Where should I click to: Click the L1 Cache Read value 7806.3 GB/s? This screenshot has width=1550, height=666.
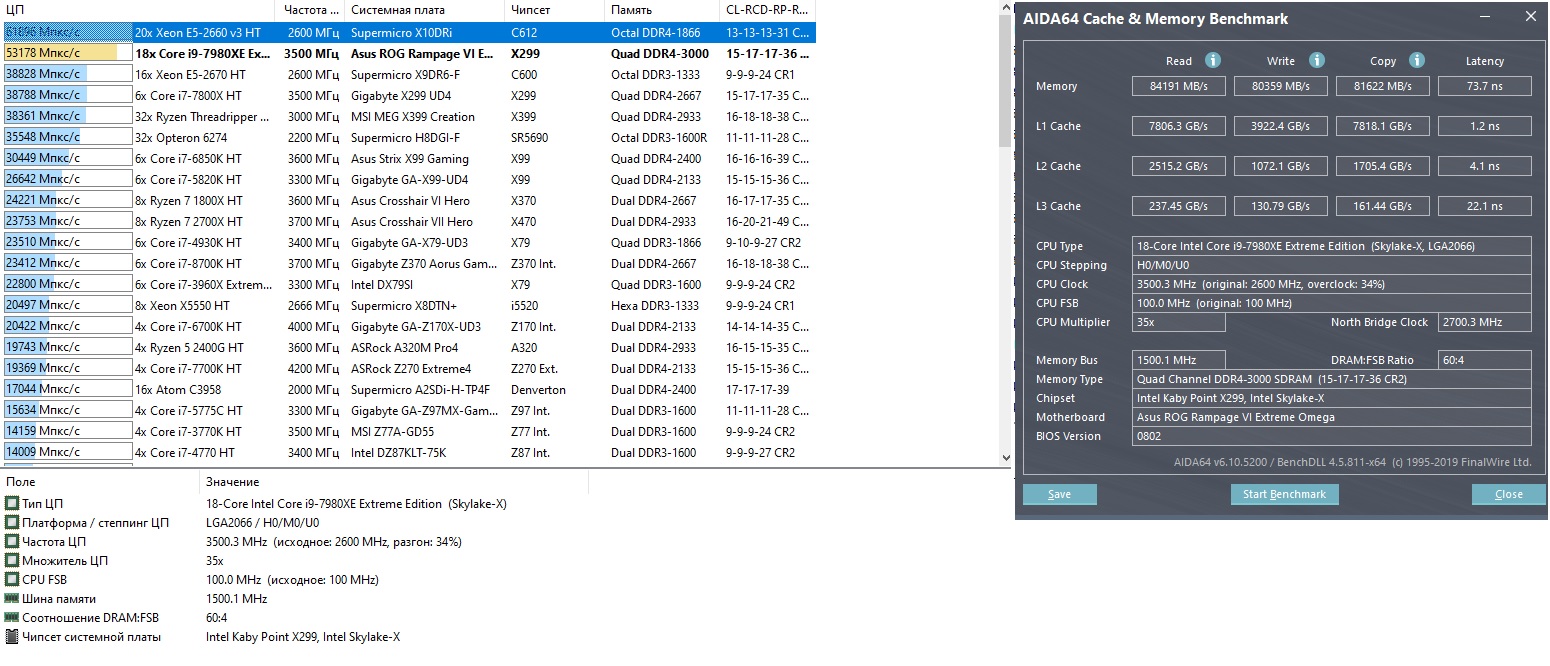pyautogui.click(x=1179, y=126)
